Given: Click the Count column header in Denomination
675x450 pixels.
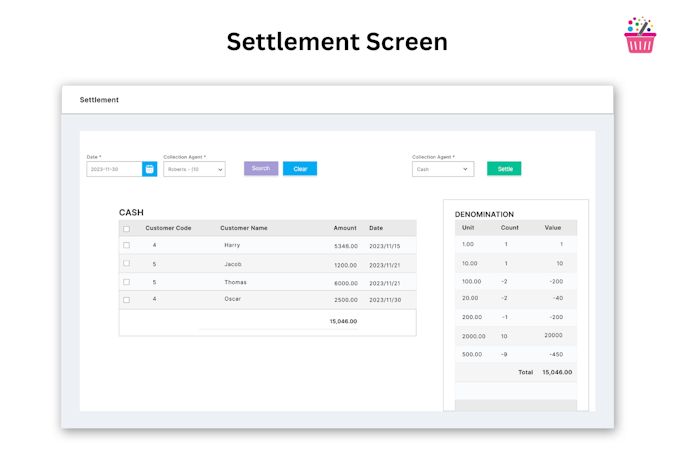Looking at the screenshot, I should coord(510,228).
